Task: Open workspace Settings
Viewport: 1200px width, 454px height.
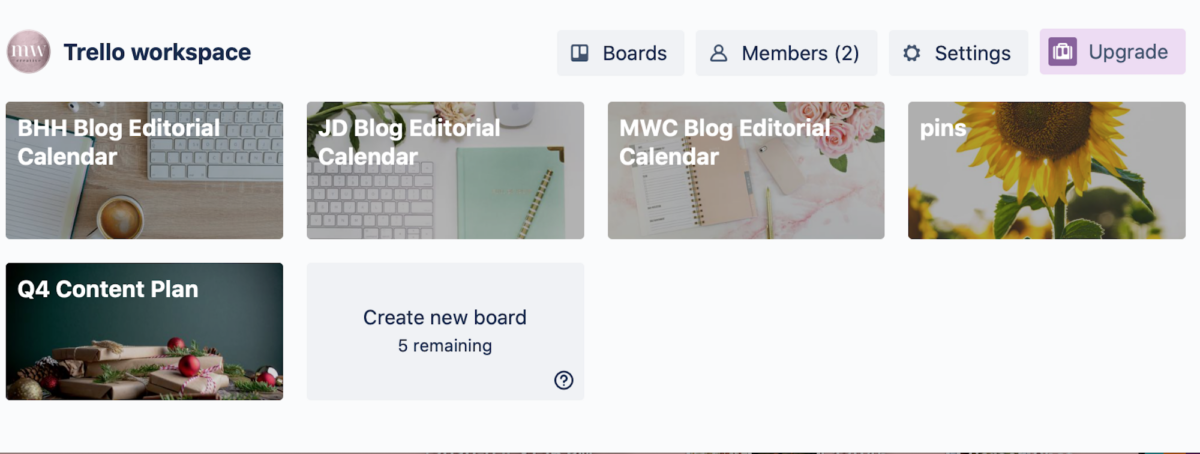Action: pos(958,53)
